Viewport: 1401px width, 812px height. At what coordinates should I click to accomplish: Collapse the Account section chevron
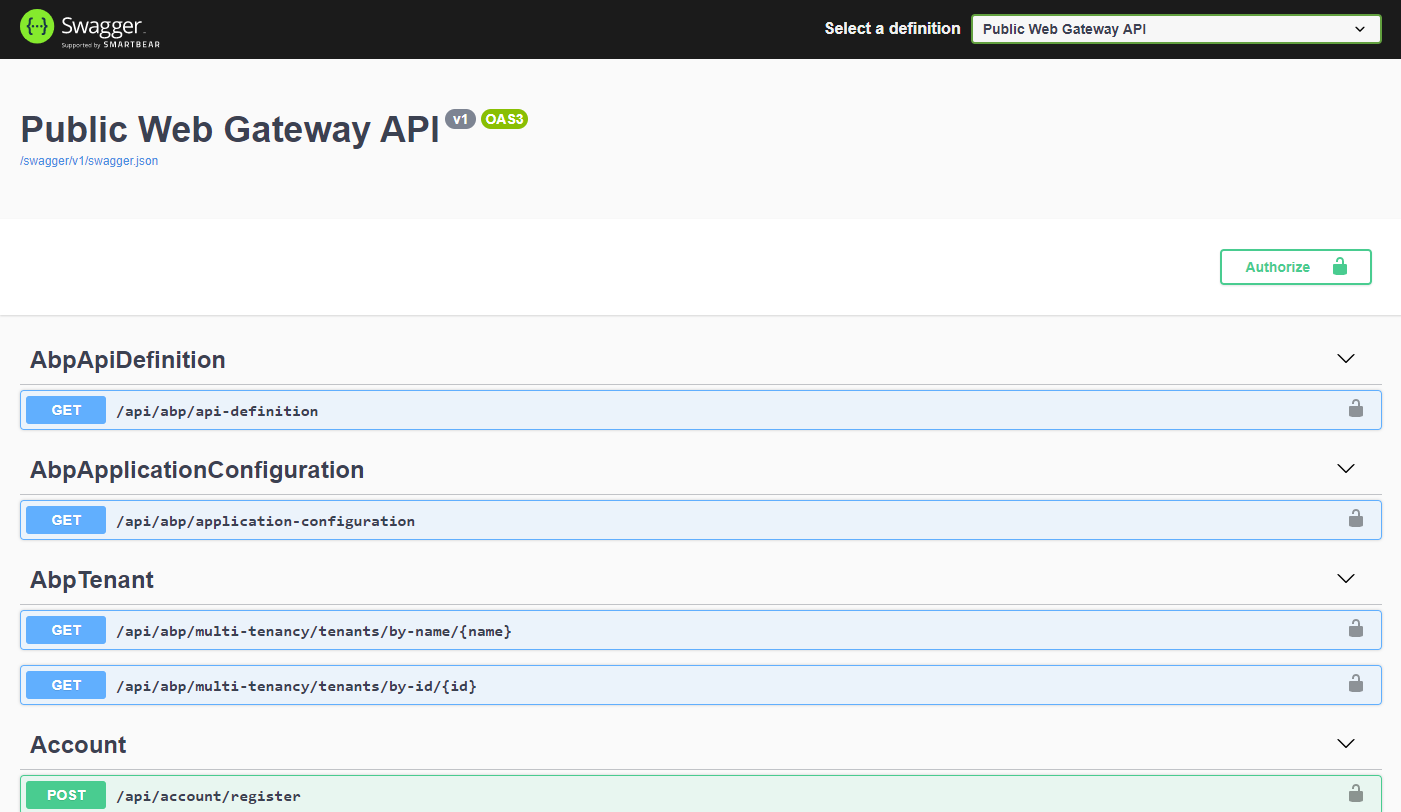click(x=1346, y=744)
